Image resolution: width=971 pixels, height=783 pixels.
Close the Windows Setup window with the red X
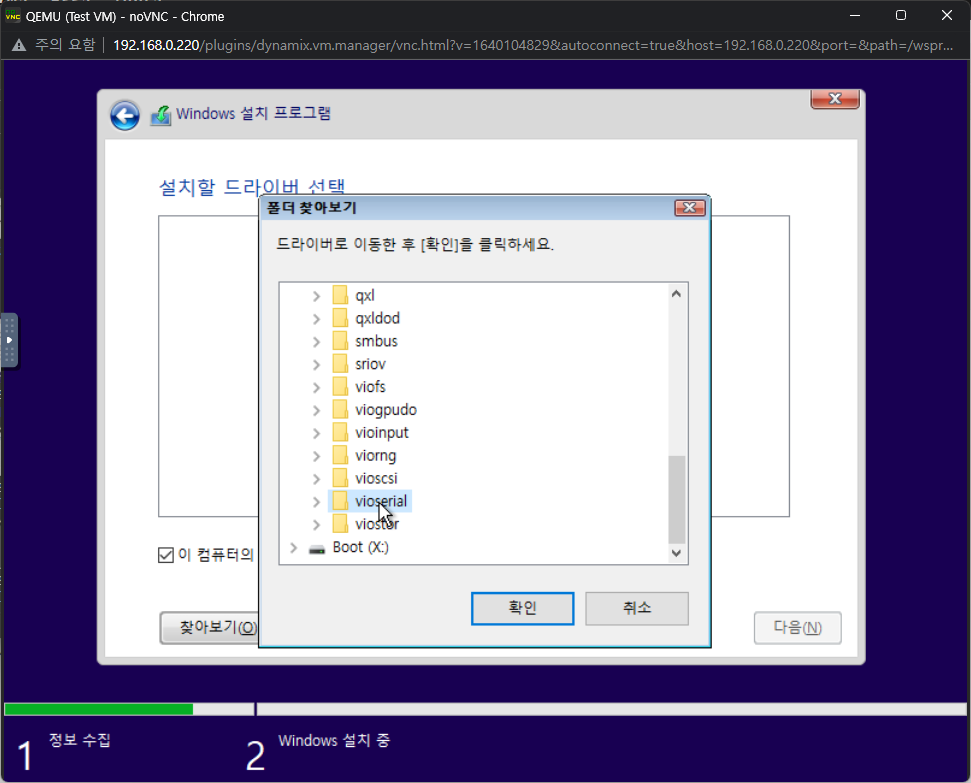835,98
